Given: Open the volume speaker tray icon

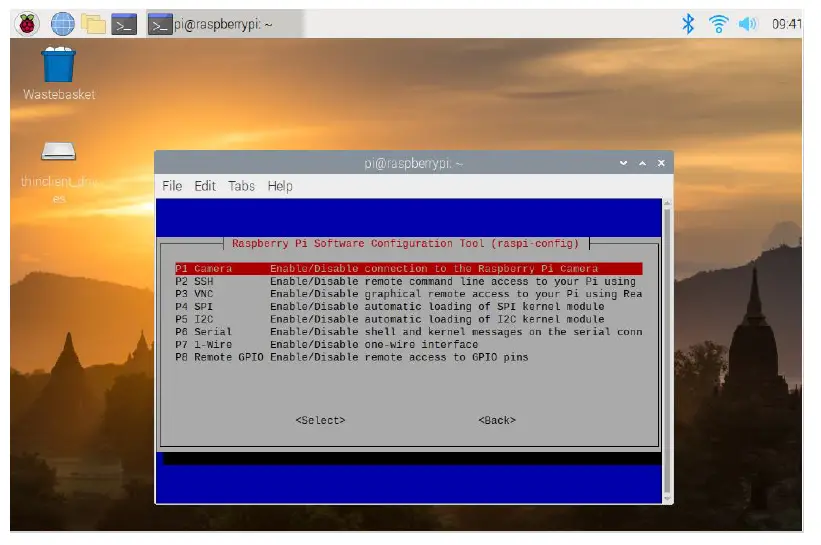Looking at the screenshot, I should click(748, 24).
